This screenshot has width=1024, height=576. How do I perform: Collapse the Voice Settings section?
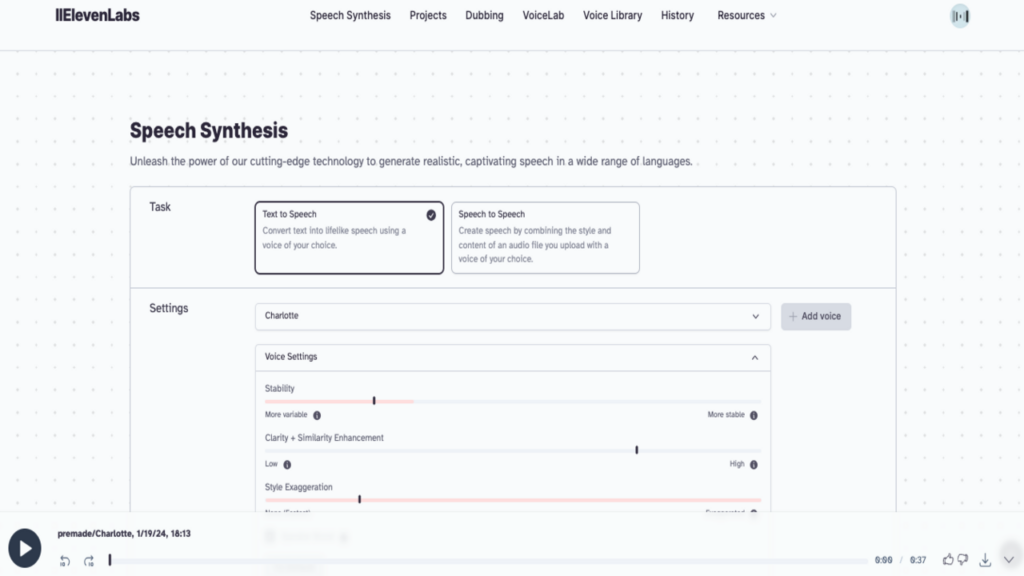[754, 357]
